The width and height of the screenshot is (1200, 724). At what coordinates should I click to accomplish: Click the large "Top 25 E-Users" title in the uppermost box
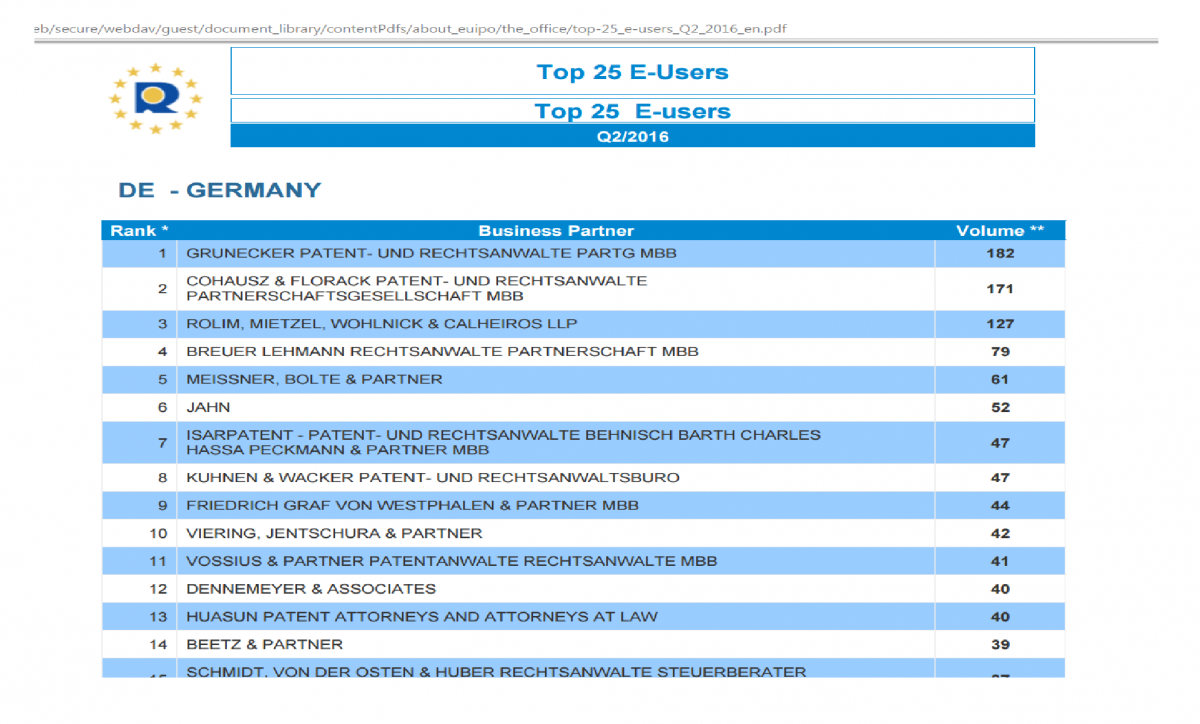point(632,72)
